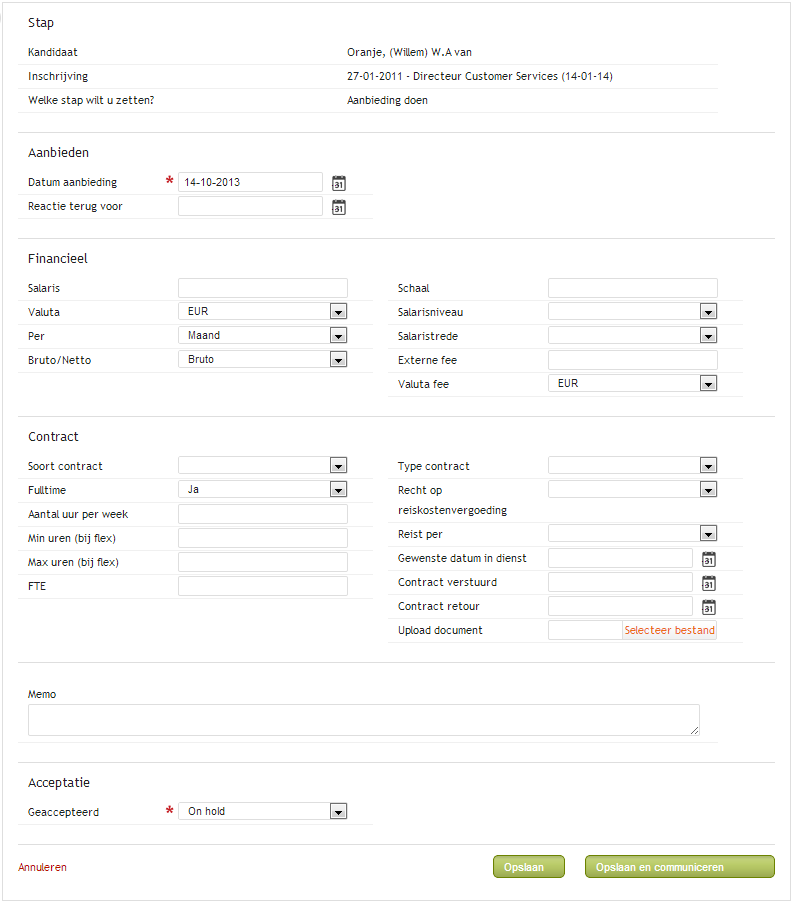Click the Annuleren link

click(x=43, y=867)
